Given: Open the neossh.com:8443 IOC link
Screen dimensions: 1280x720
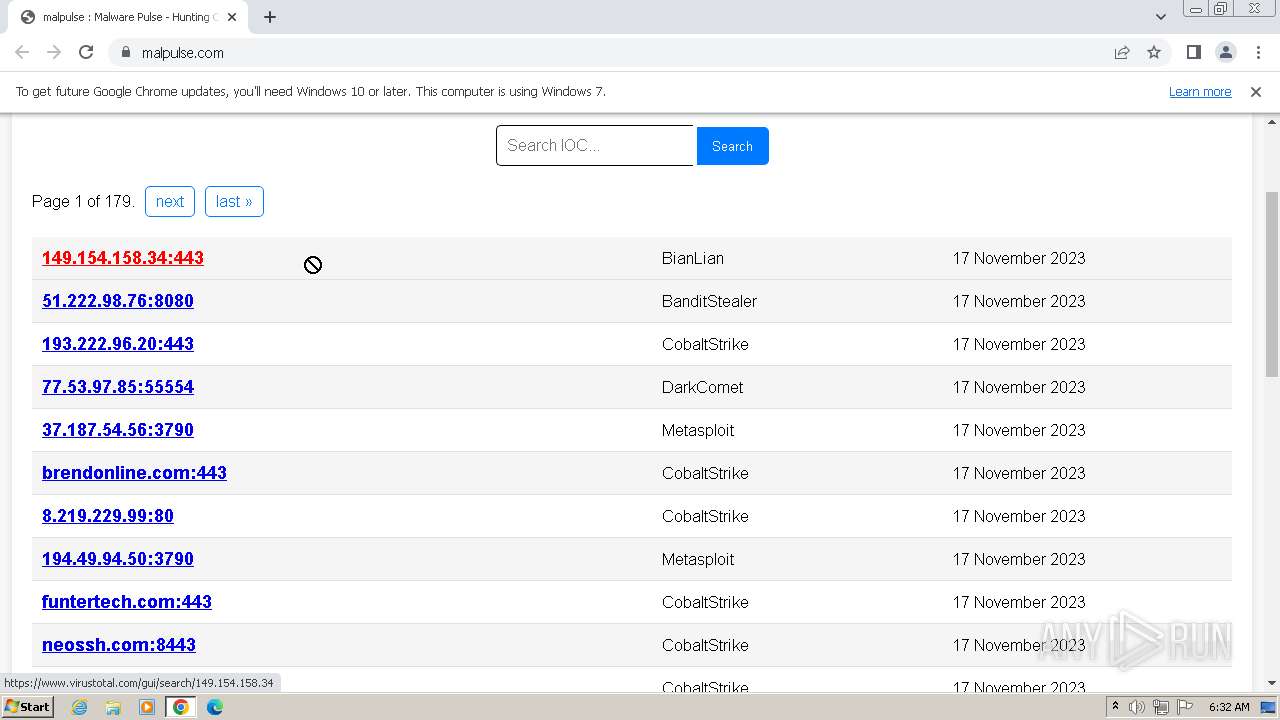Looking at the screenshot, I should click(119, 645).
